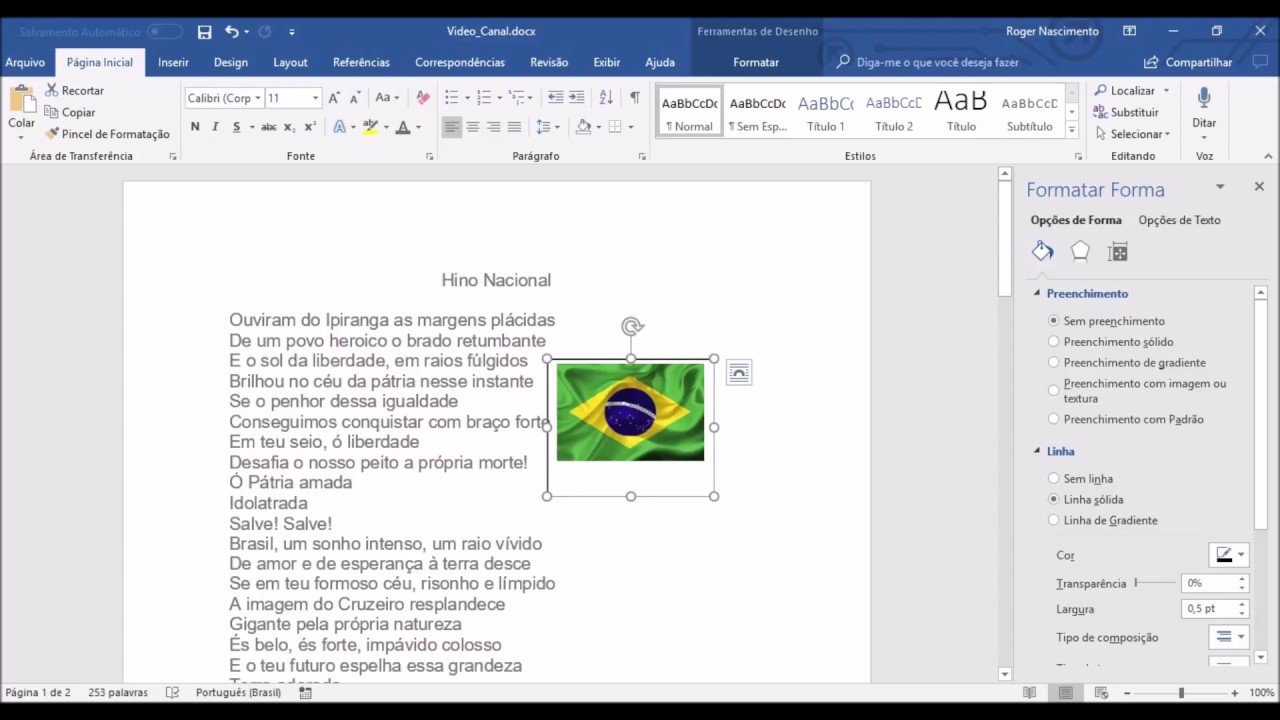Switch to Inserir ribbon tab
Screen dimensions: 1280x720
(x=173, y=62)
